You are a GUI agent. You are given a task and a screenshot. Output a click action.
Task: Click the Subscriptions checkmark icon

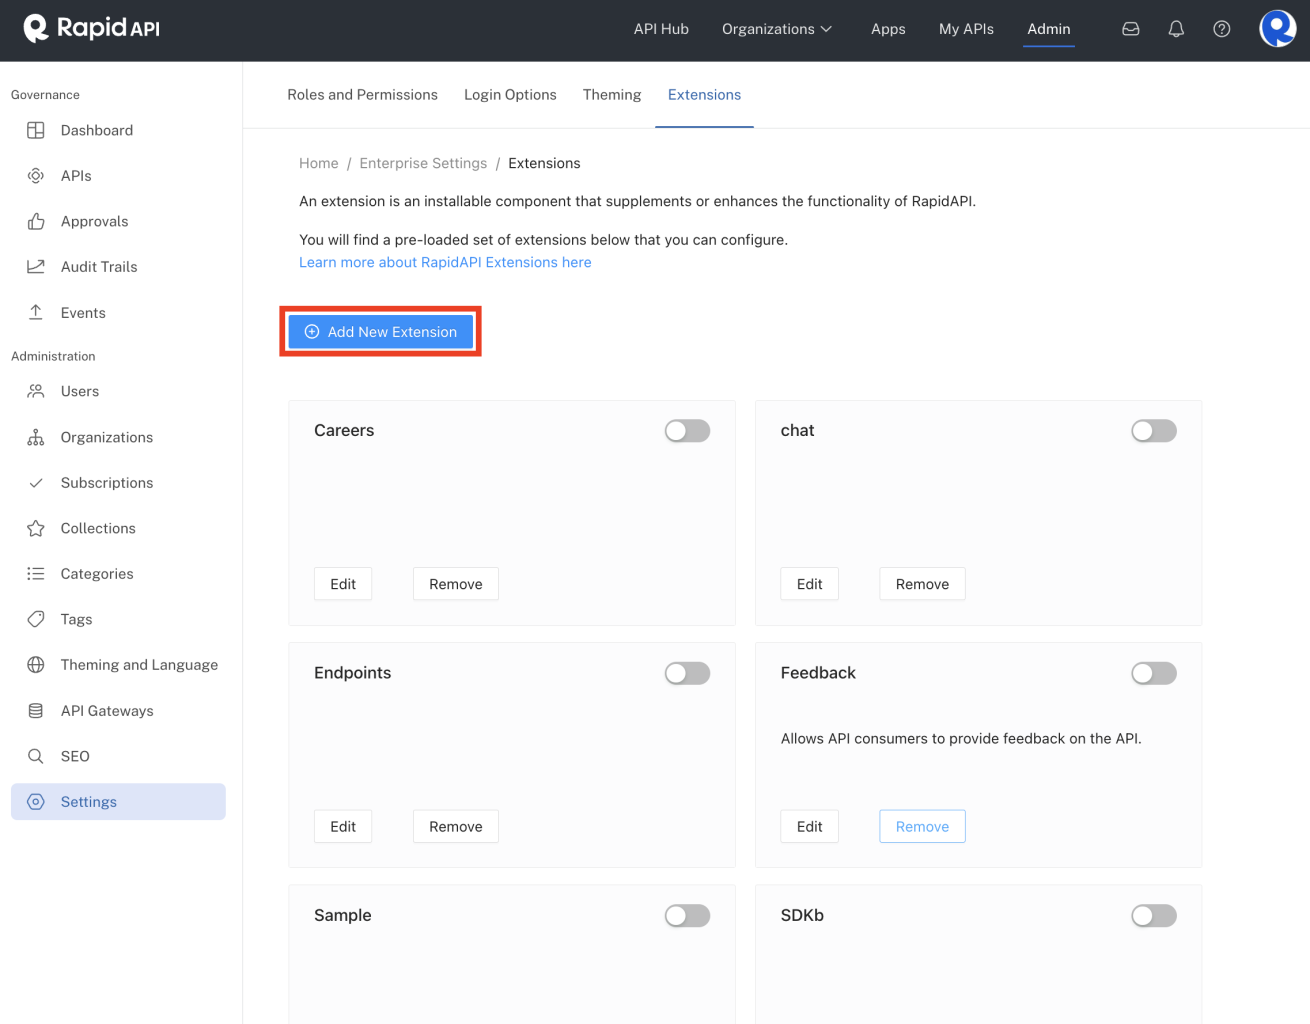point(36,483)
